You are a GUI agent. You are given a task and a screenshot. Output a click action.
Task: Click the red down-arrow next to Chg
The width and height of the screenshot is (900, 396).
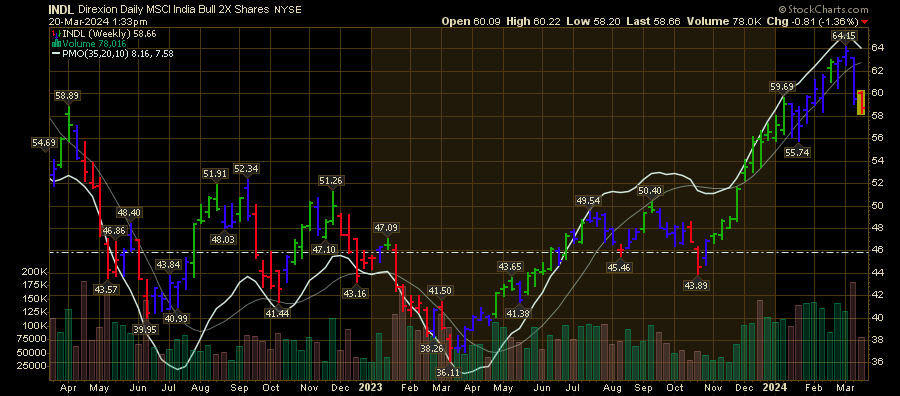[x=865, y=22]
